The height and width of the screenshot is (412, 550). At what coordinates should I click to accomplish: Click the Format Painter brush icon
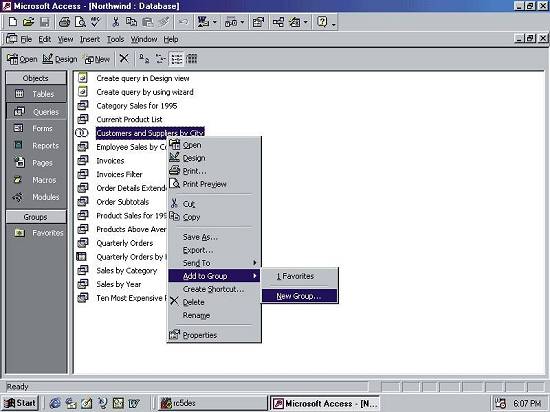tap(163, 22)
